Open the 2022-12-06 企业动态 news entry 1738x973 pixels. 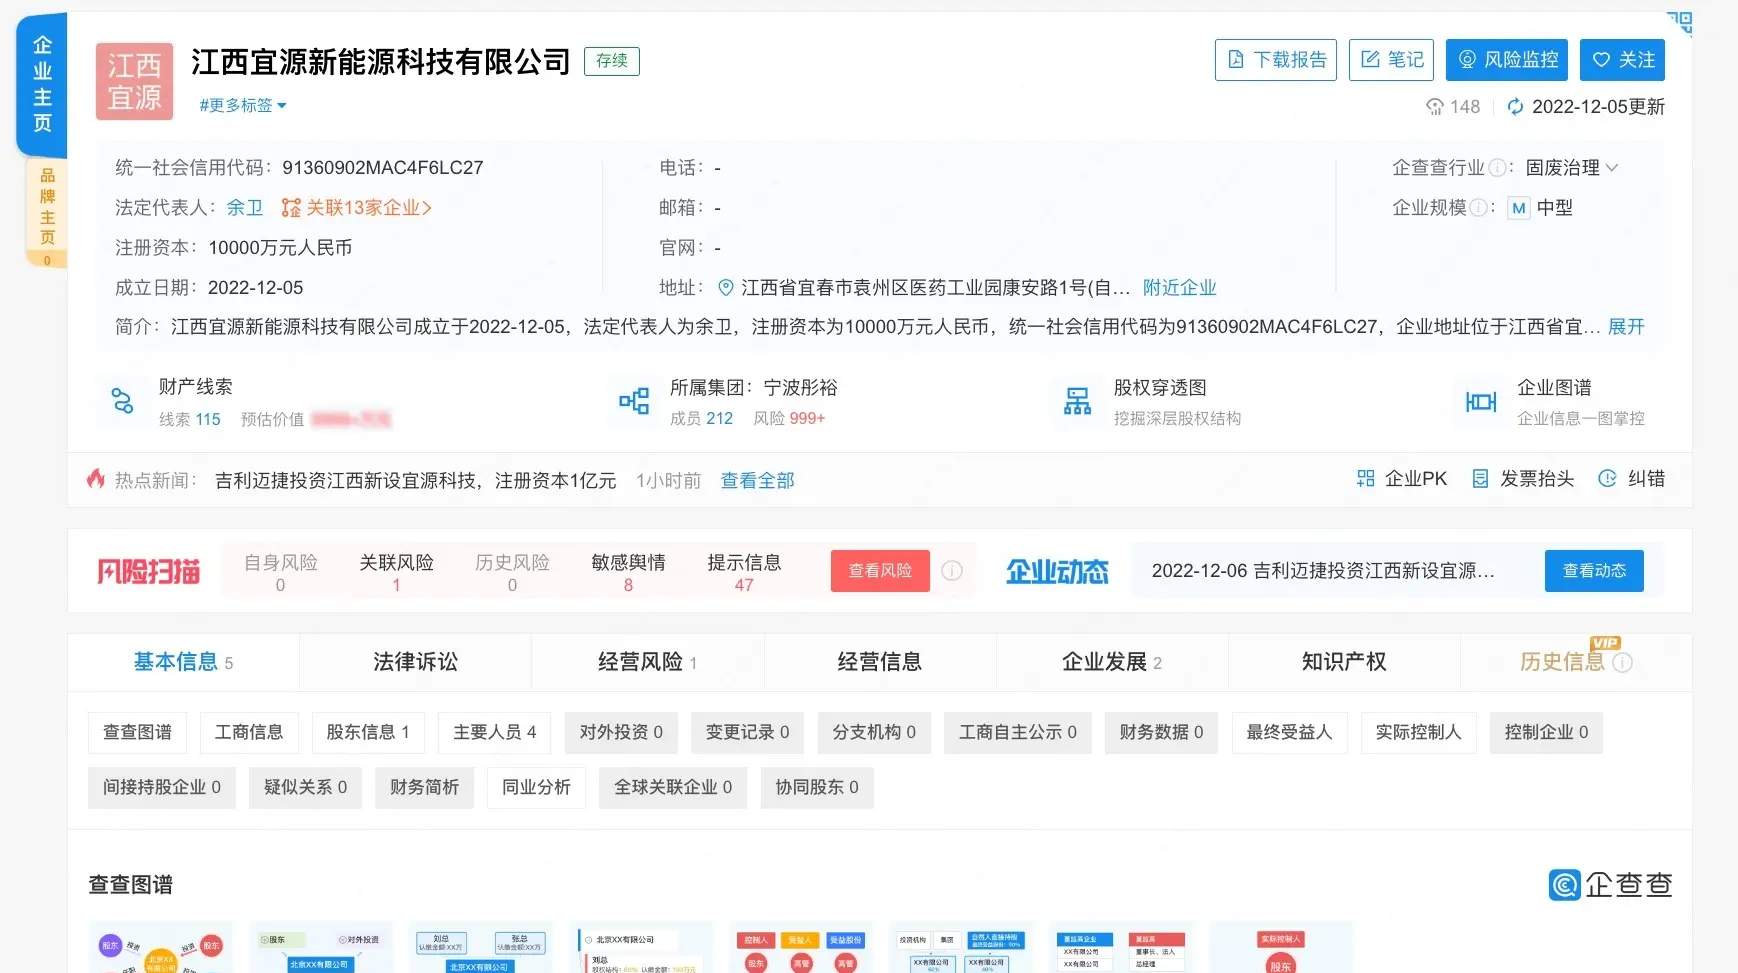point(1323,571)
